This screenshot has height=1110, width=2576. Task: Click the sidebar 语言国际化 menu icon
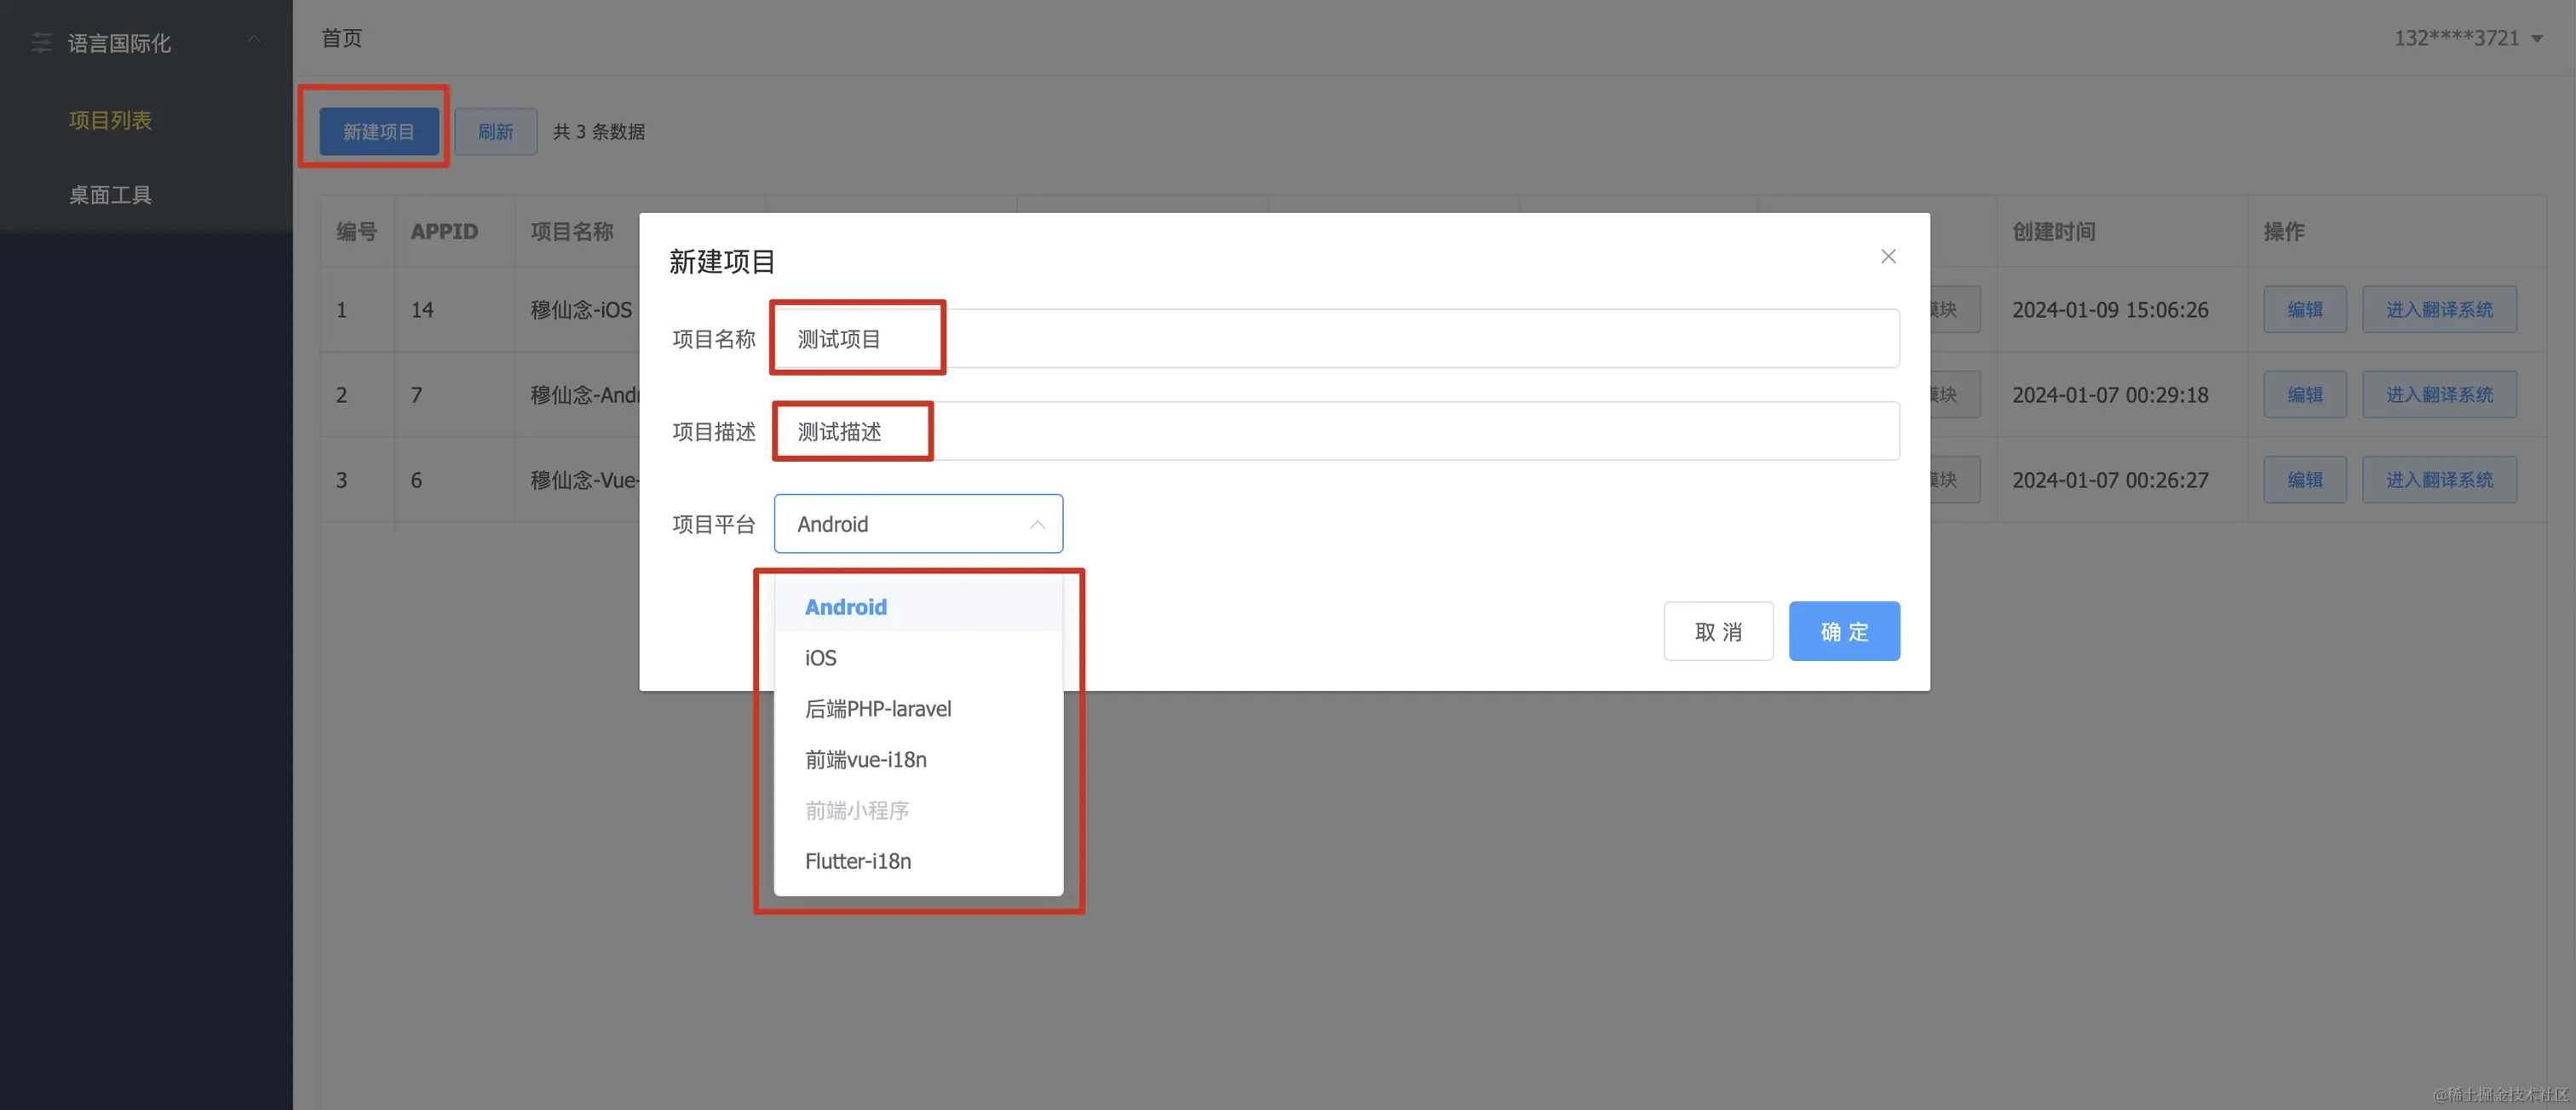pyautogui.click(x=41, y=43)
